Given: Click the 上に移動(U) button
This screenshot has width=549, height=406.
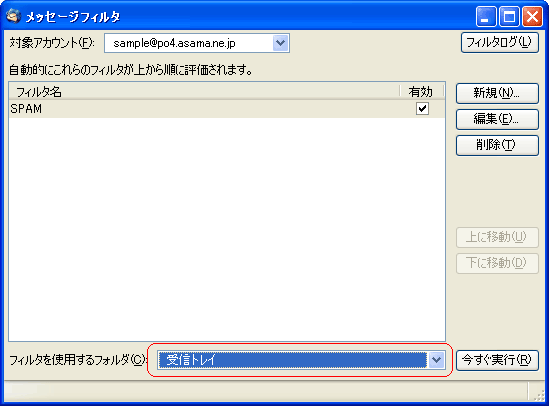Looking at the screenshot, I should pos(497,237).
